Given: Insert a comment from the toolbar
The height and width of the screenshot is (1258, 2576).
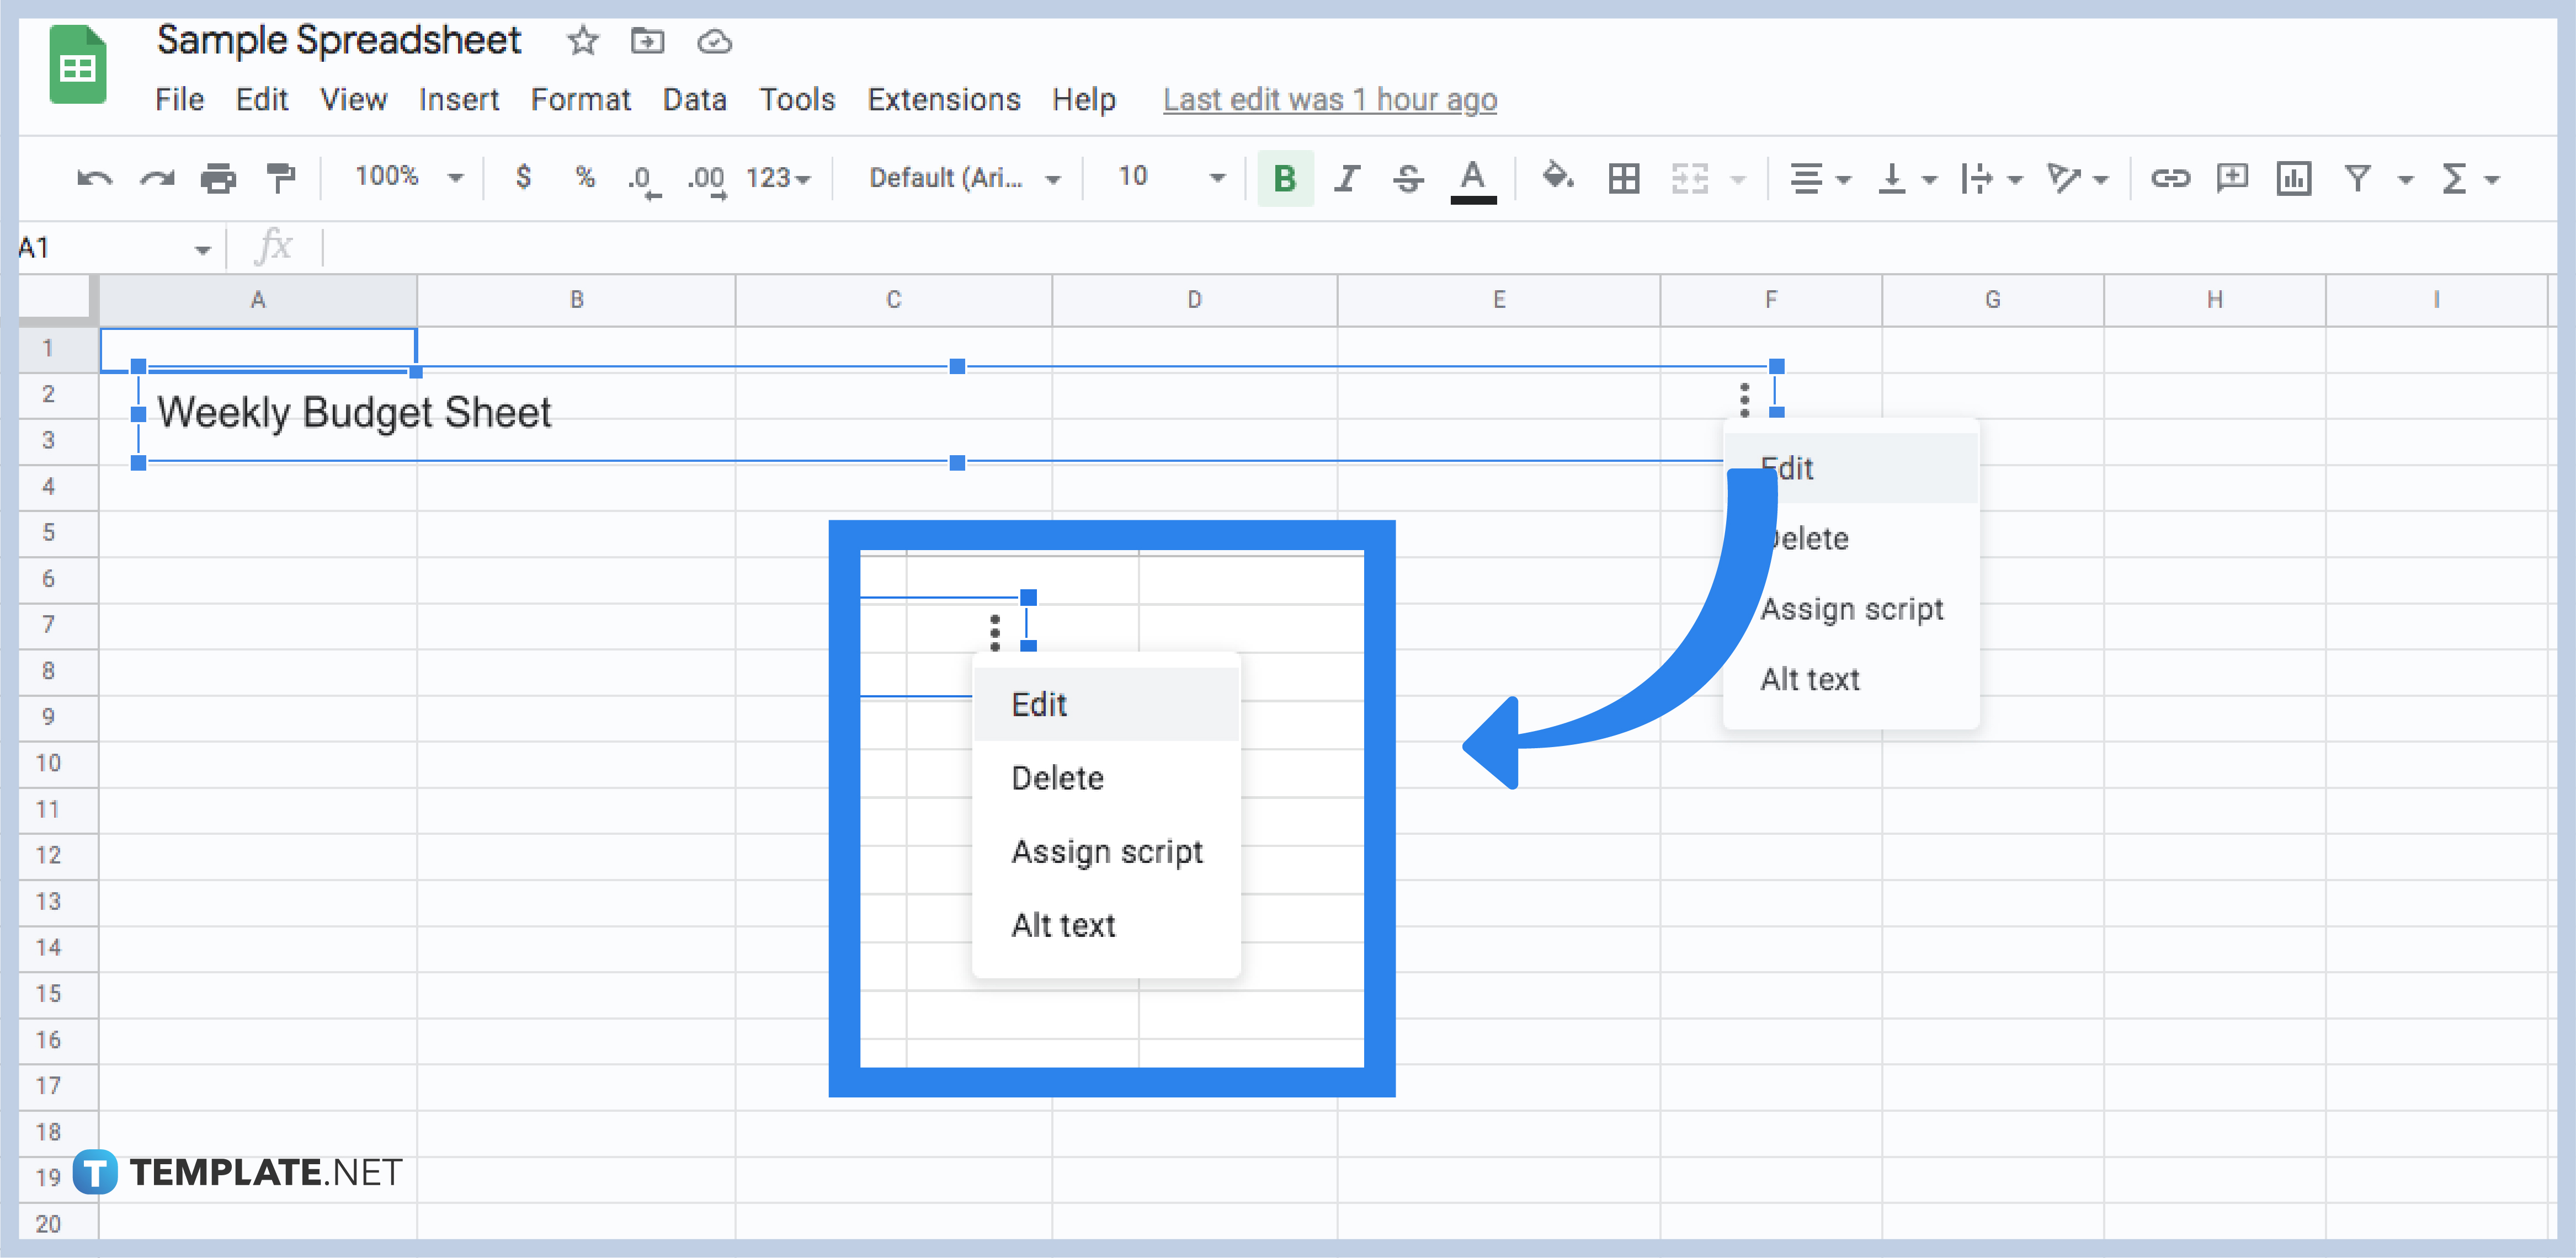Looking at the screenshot, I should (2232, 178).
